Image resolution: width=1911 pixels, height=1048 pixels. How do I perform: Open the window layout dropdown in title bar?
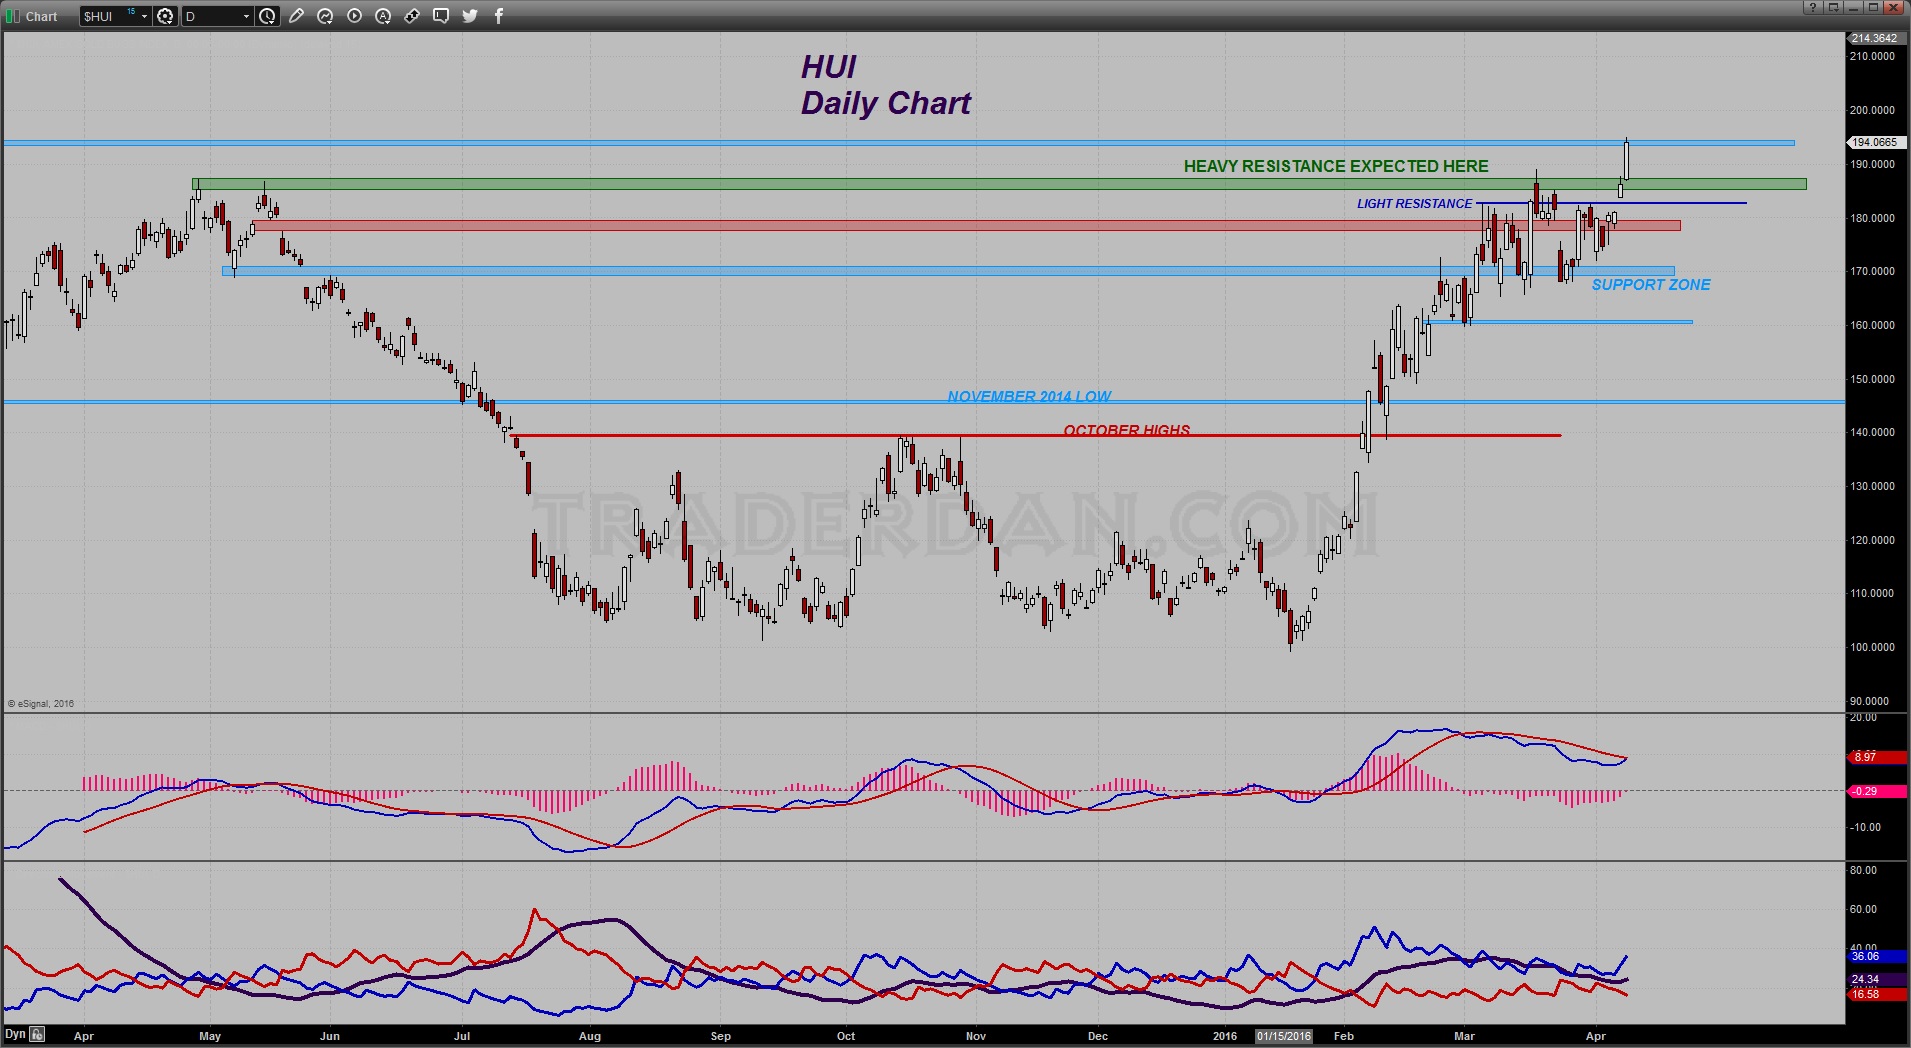click(x=1834, y=7)
